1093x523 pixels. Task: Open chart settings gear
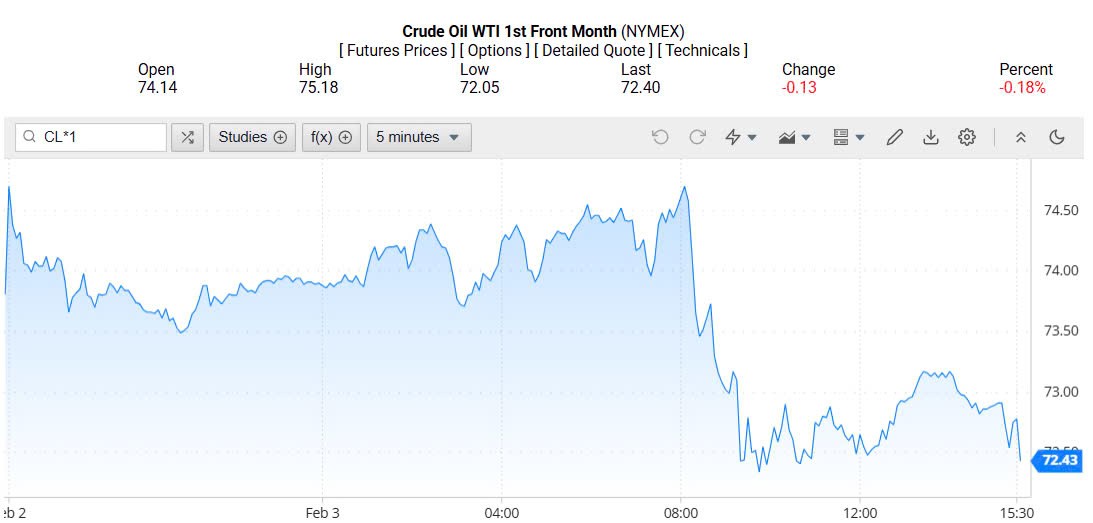tap(967, 137)
